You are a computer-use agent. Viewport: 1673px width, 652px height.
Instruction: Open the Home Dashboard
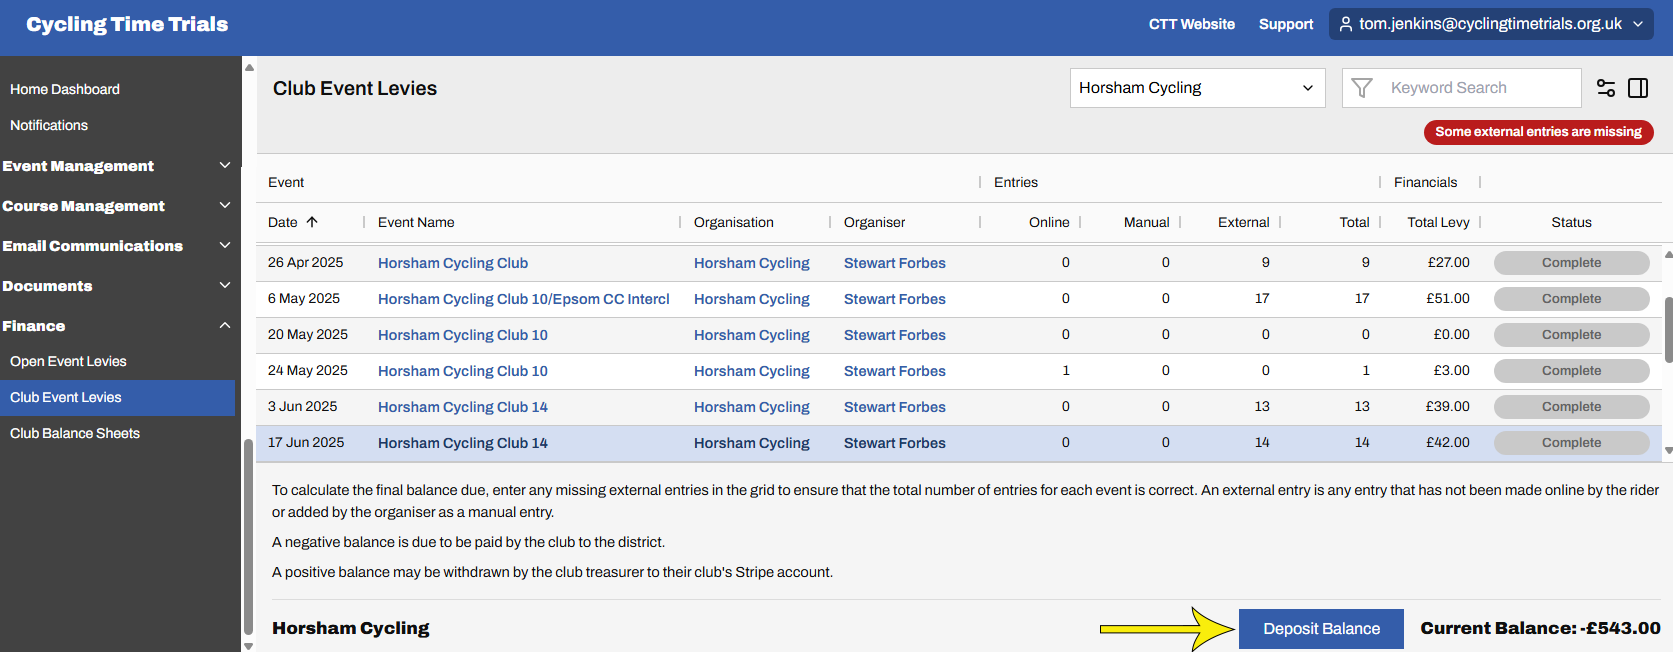point(65,89)
